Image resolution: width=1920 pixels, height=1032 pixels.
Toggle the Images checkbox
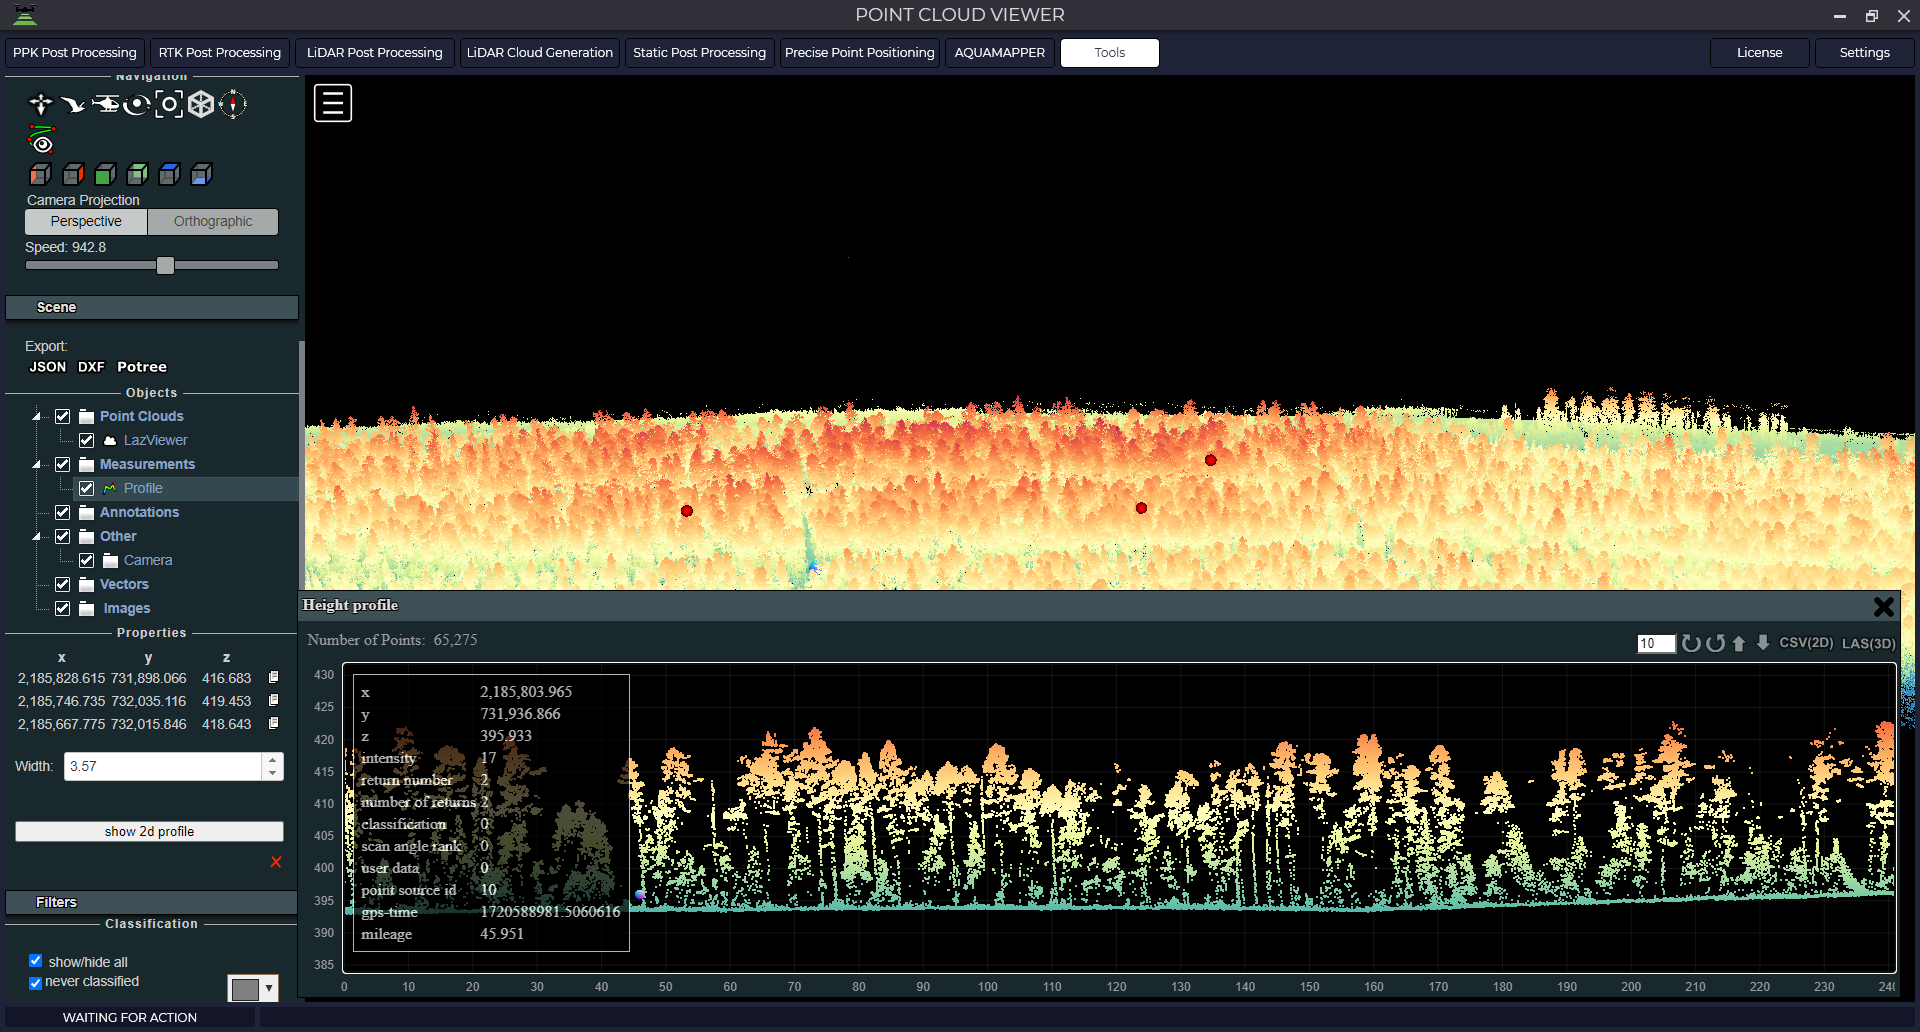63,608
